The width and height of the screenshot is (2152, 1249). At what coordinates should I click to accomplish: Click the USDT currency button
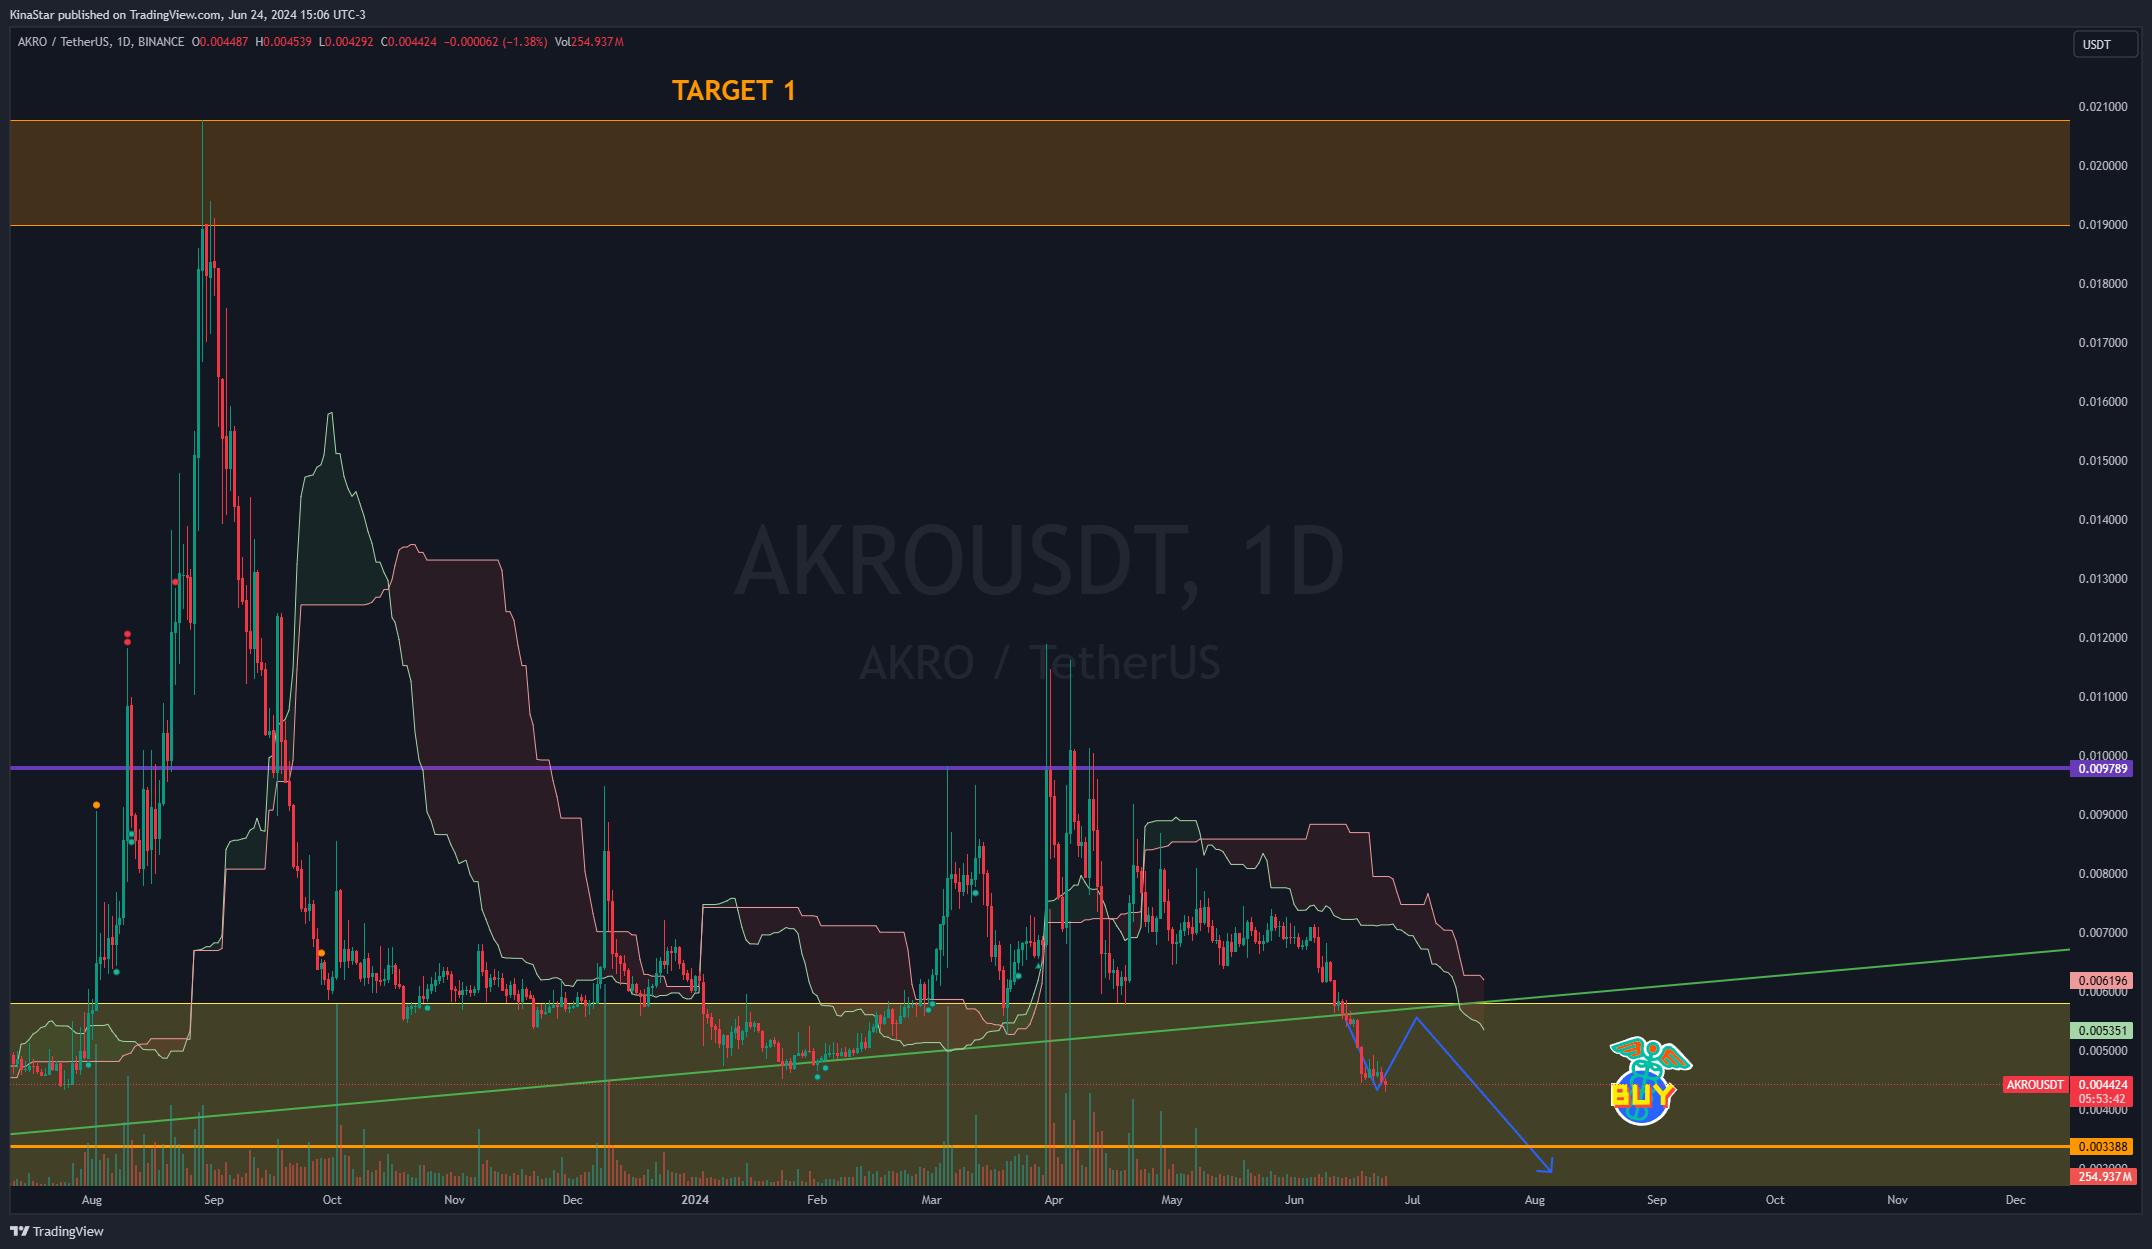(x=2103, y=44)
